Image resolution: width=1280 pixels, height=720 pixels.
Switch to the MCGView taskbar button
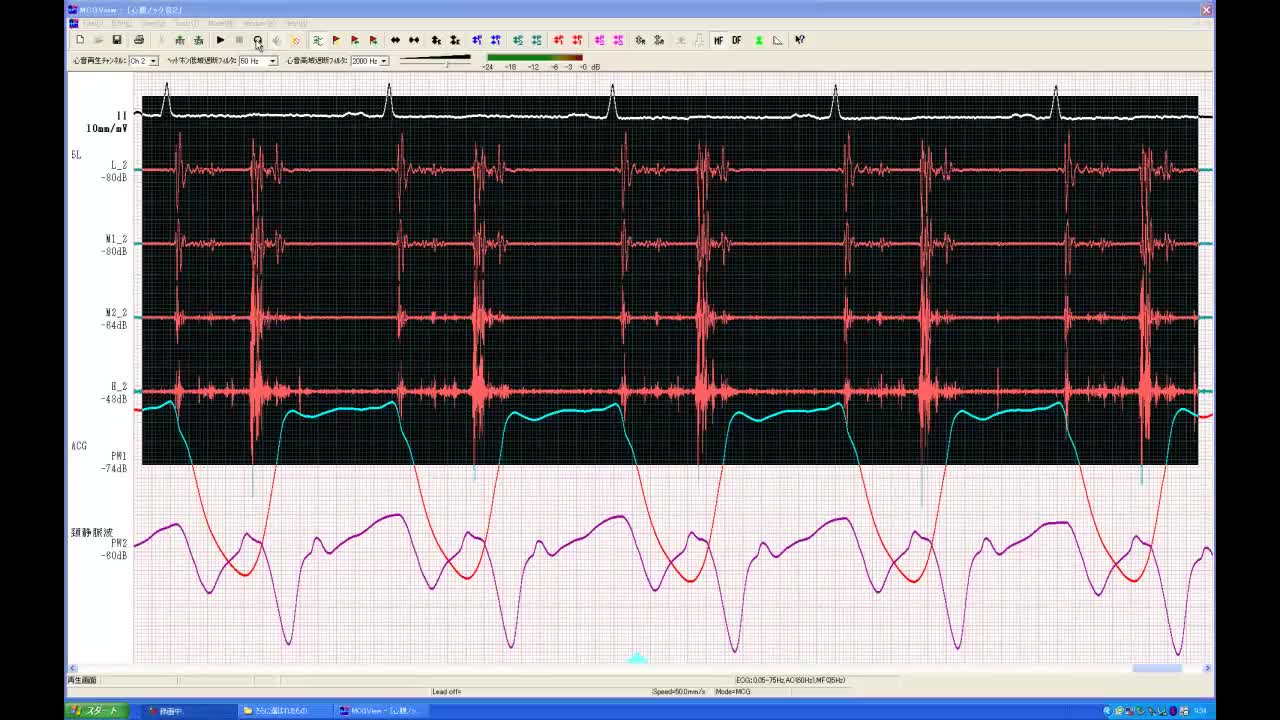click(x=380, y=711)
